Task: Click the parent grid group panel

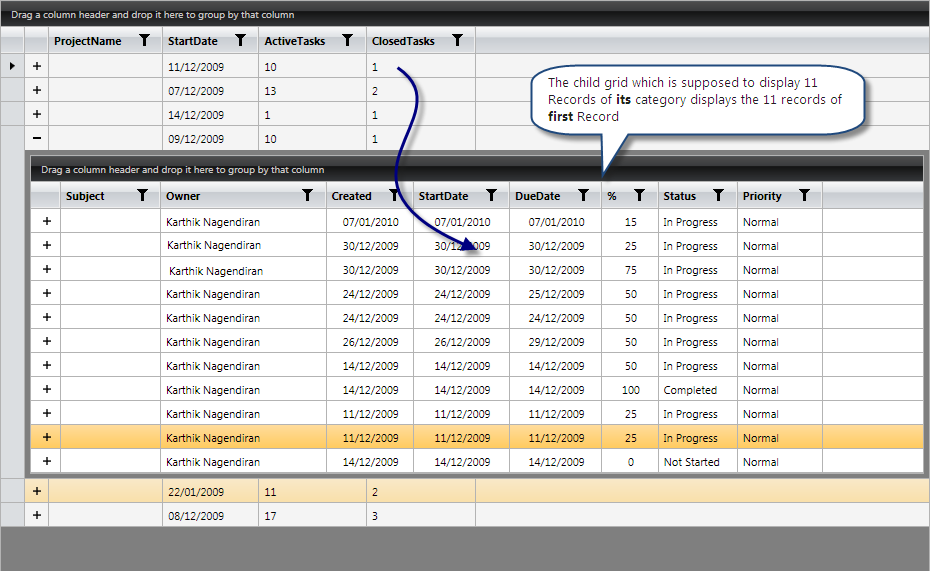Action: pyautogui.click(x=465, y=15)
